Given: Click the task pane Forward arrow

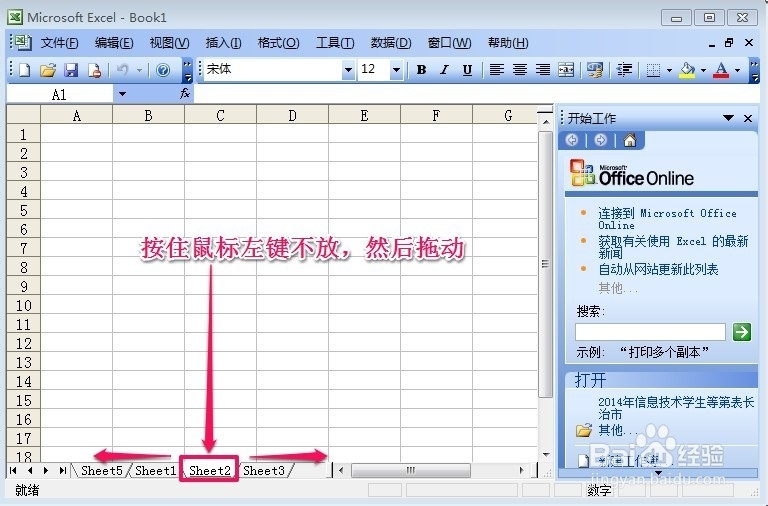Looking at the screenshot, I should coord(600,141).
